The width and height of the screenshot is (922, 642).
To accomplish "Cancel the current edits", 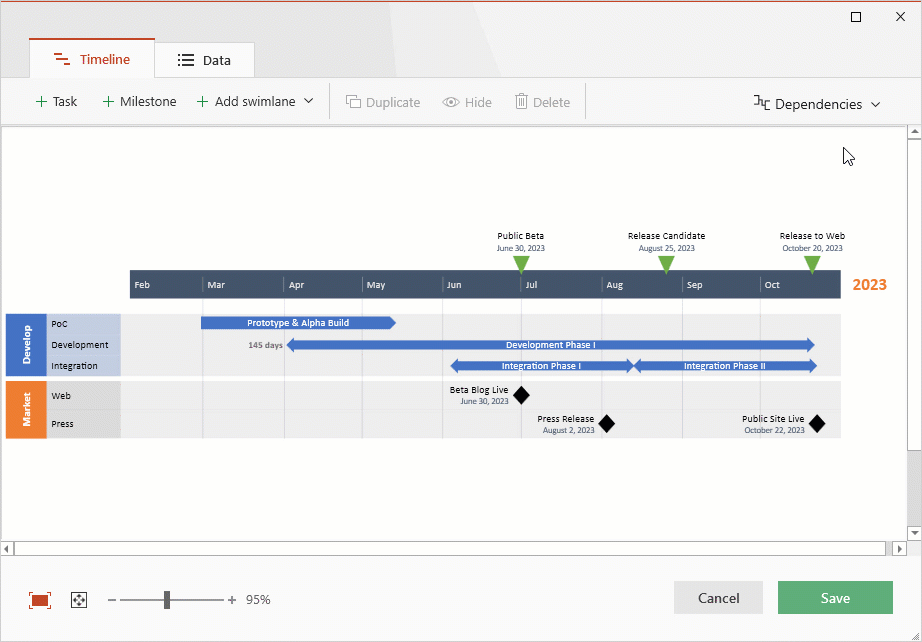I will coord(718,597).
